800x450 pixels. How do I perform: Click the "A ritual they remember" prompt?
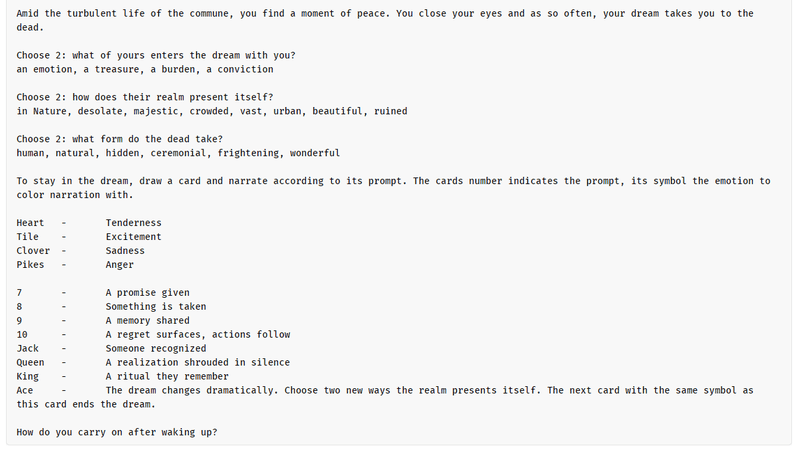pyautogui.click(x=167, y=377)
